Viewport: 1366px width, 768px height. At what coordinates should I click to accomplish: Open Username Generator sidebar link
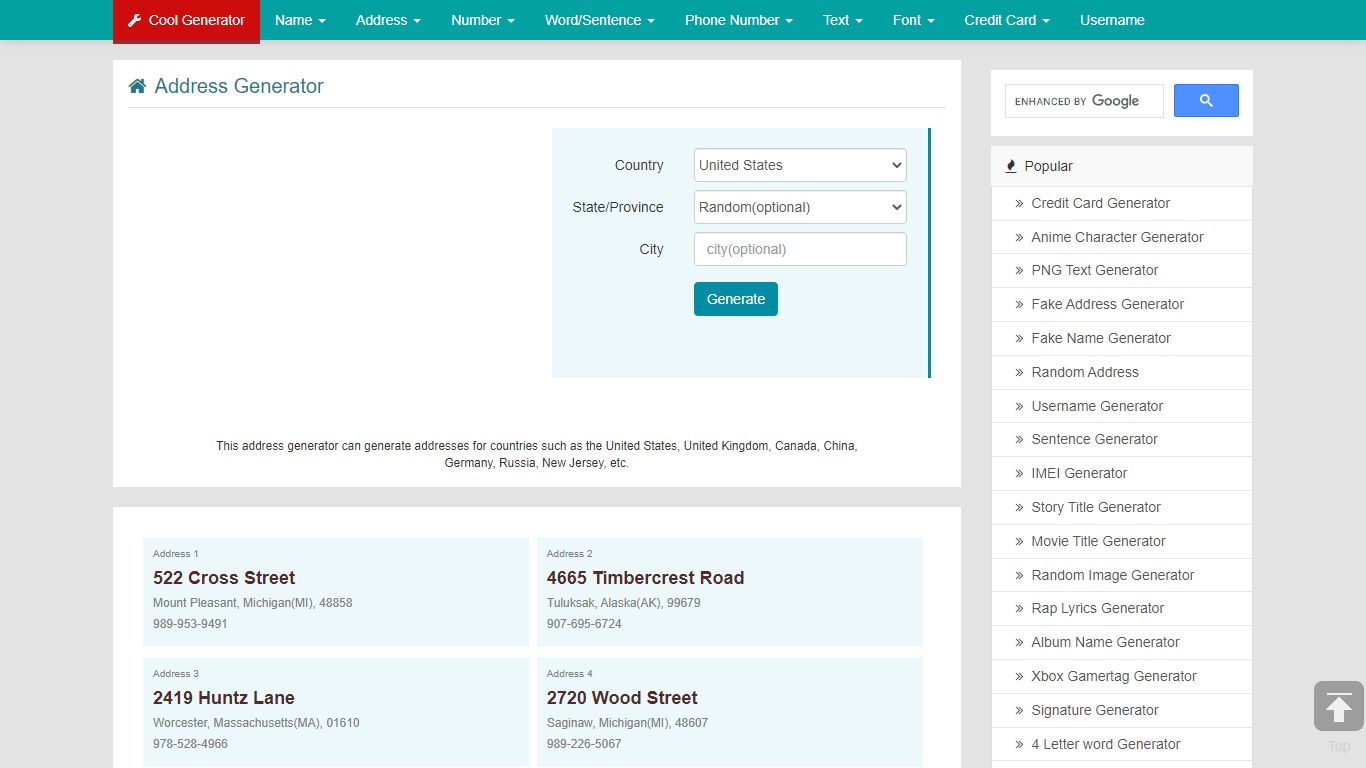click(x=1097, y=406)
